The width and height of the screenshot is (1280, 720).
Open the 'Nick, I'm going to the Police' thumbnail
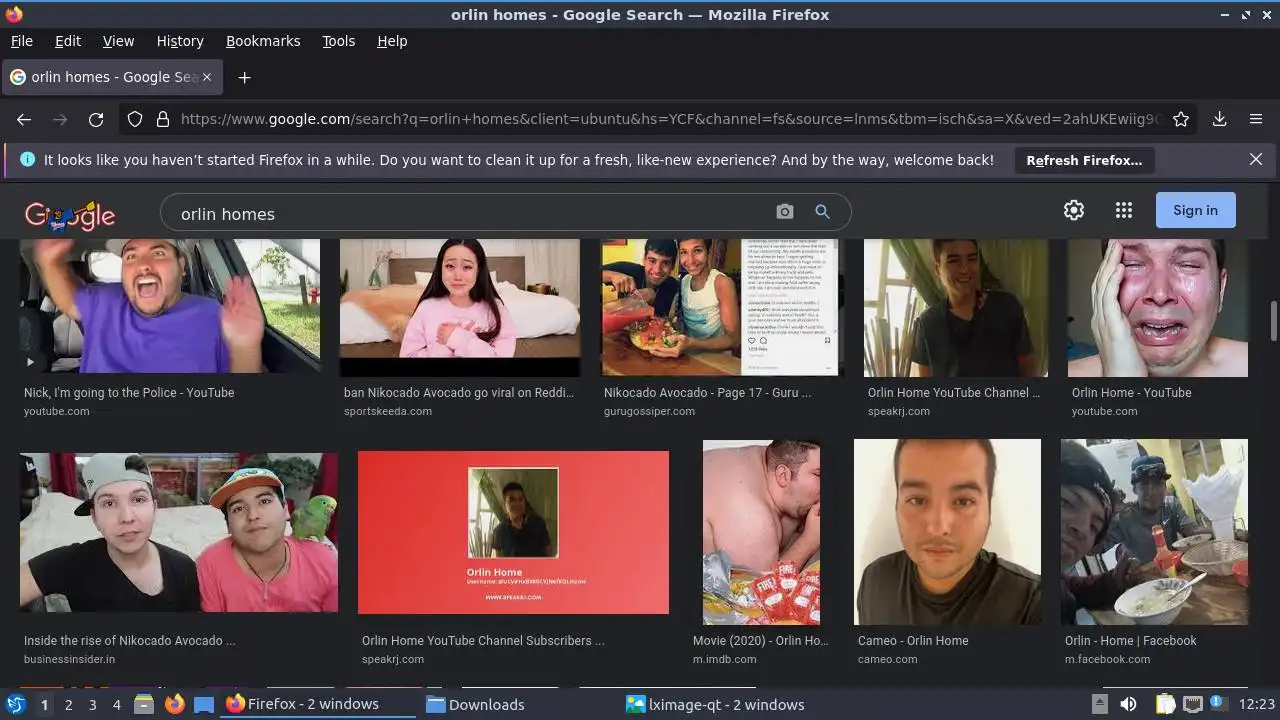point(170,307)
